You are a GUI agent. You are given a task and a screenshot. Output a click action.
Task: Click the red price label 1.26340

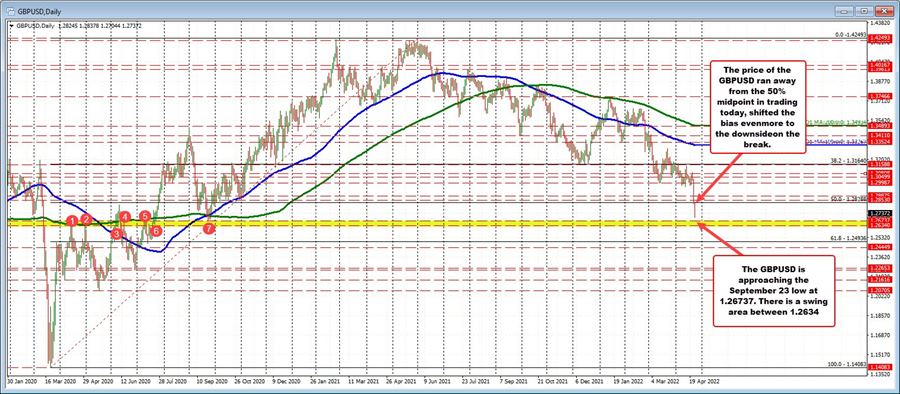(879, 225)
